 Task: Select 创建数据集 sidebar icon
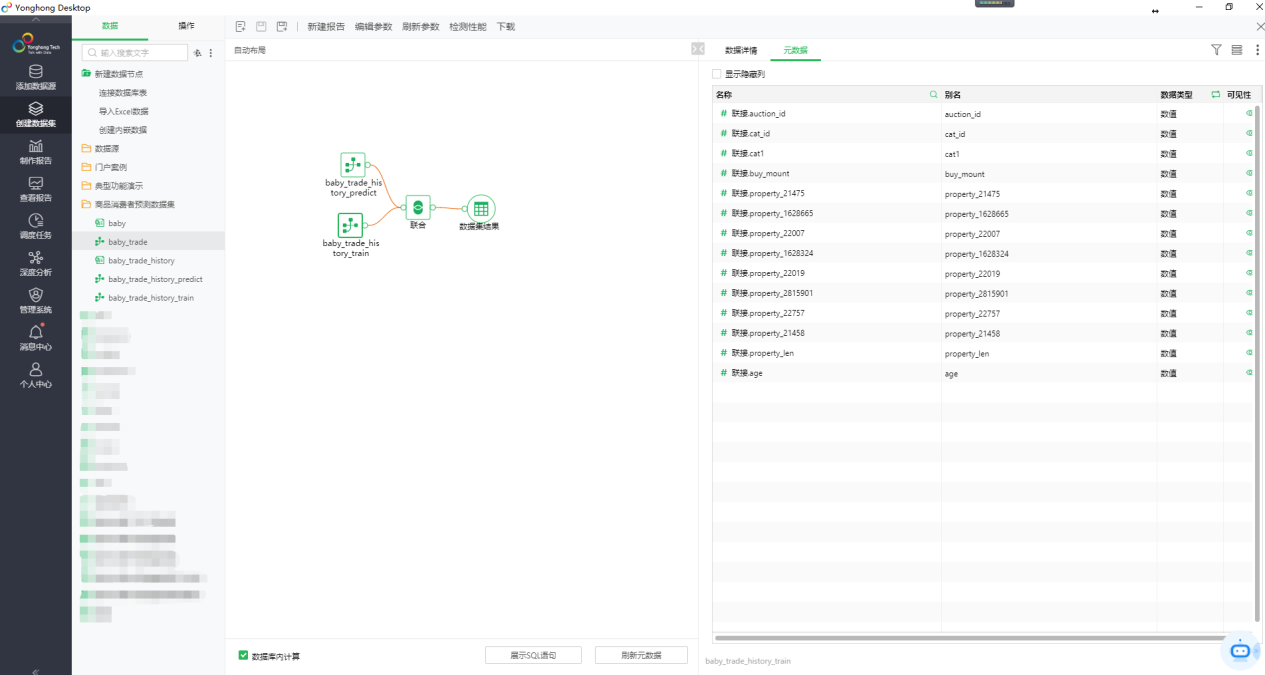tap(36, 115)
